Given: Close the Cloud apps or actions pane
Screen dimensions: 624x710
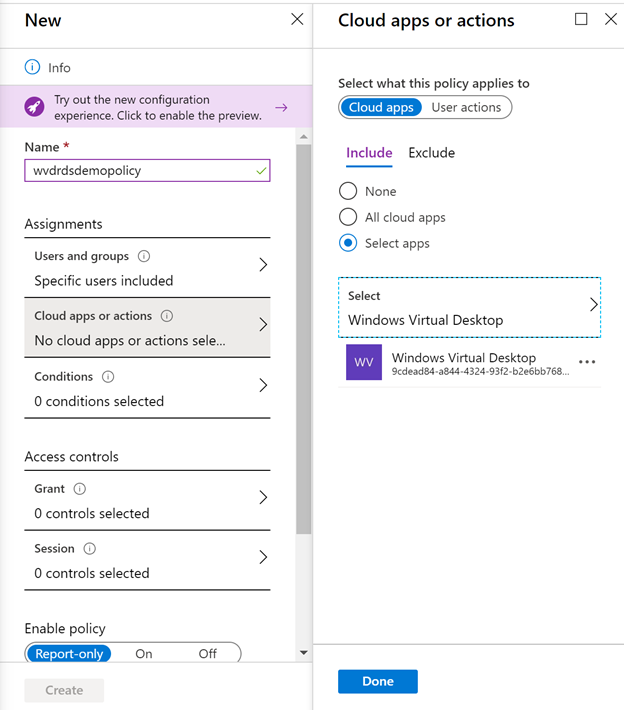Looking at the screenshot, I should coord(611,19).
